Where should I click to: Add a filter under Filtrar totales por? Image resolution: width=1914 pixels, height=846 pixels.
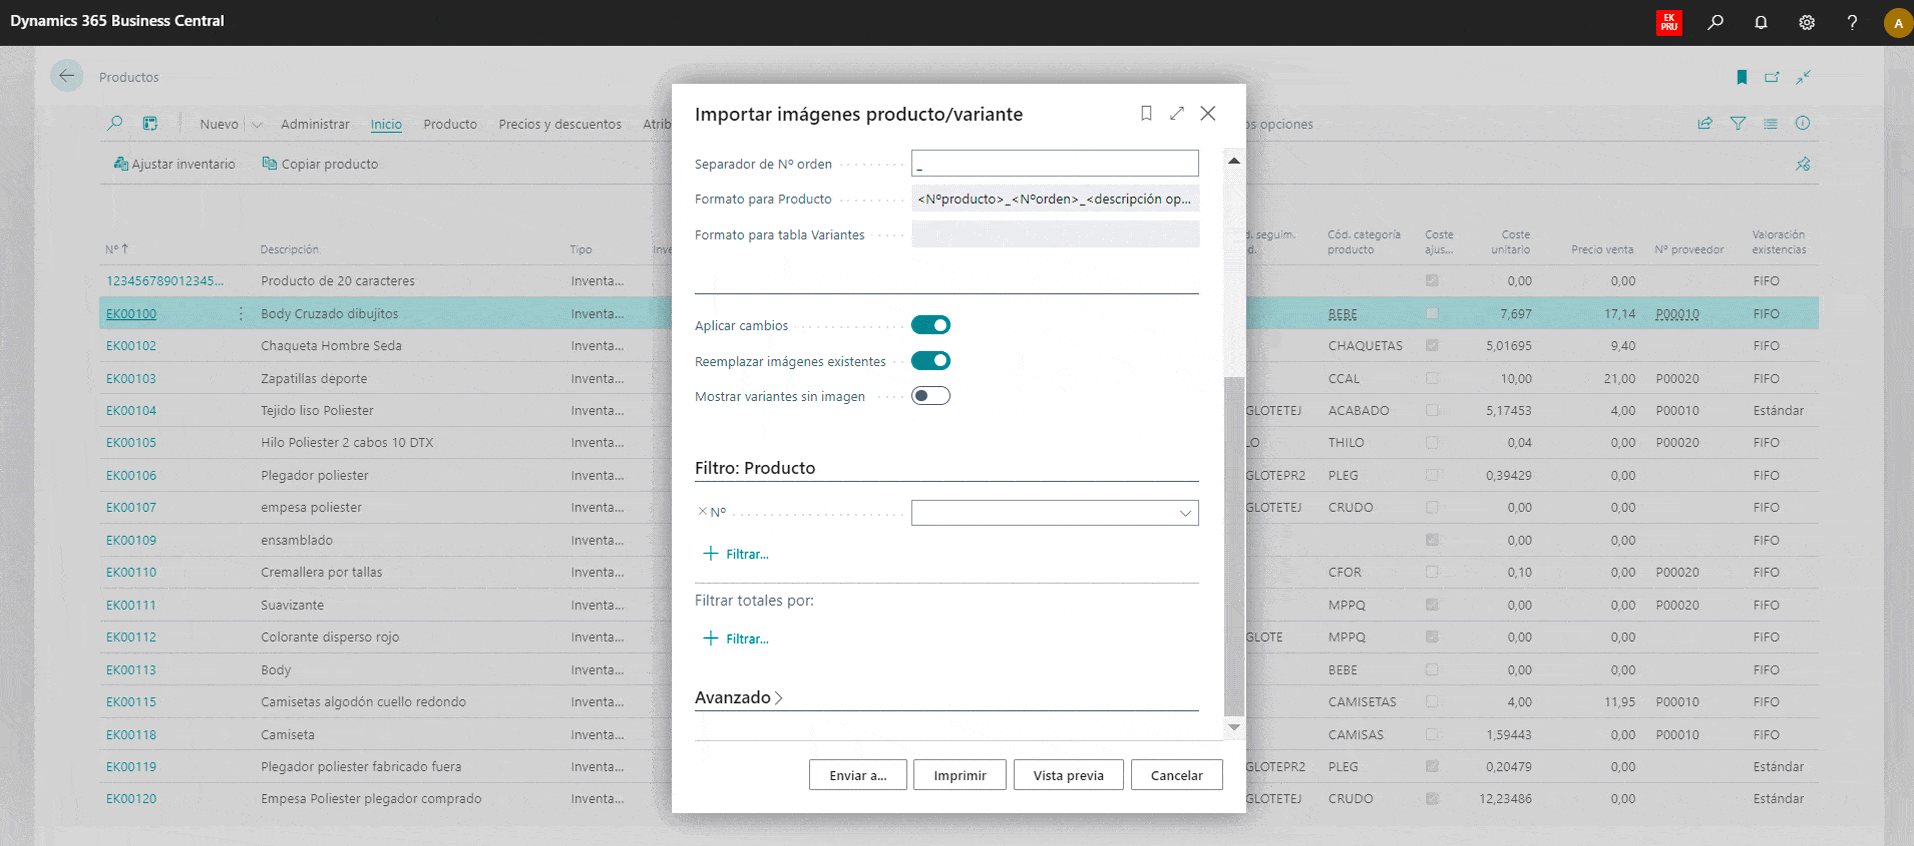(736, 639)
